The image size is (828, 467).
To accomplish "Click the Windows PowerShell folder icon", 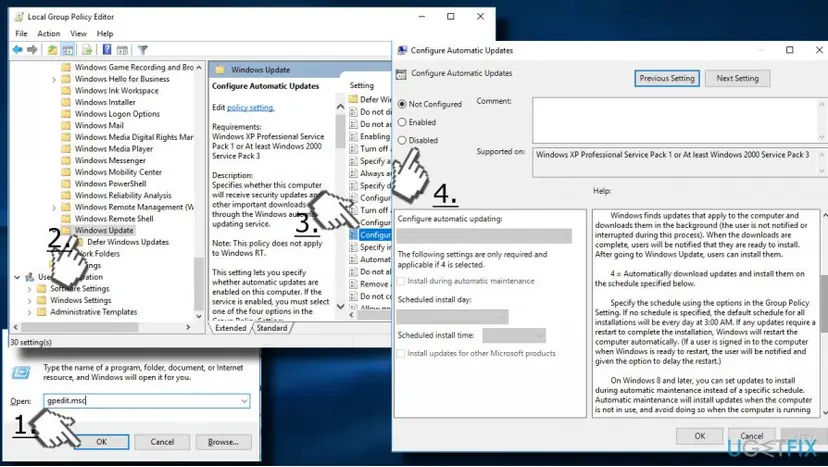I will (66, 183).
